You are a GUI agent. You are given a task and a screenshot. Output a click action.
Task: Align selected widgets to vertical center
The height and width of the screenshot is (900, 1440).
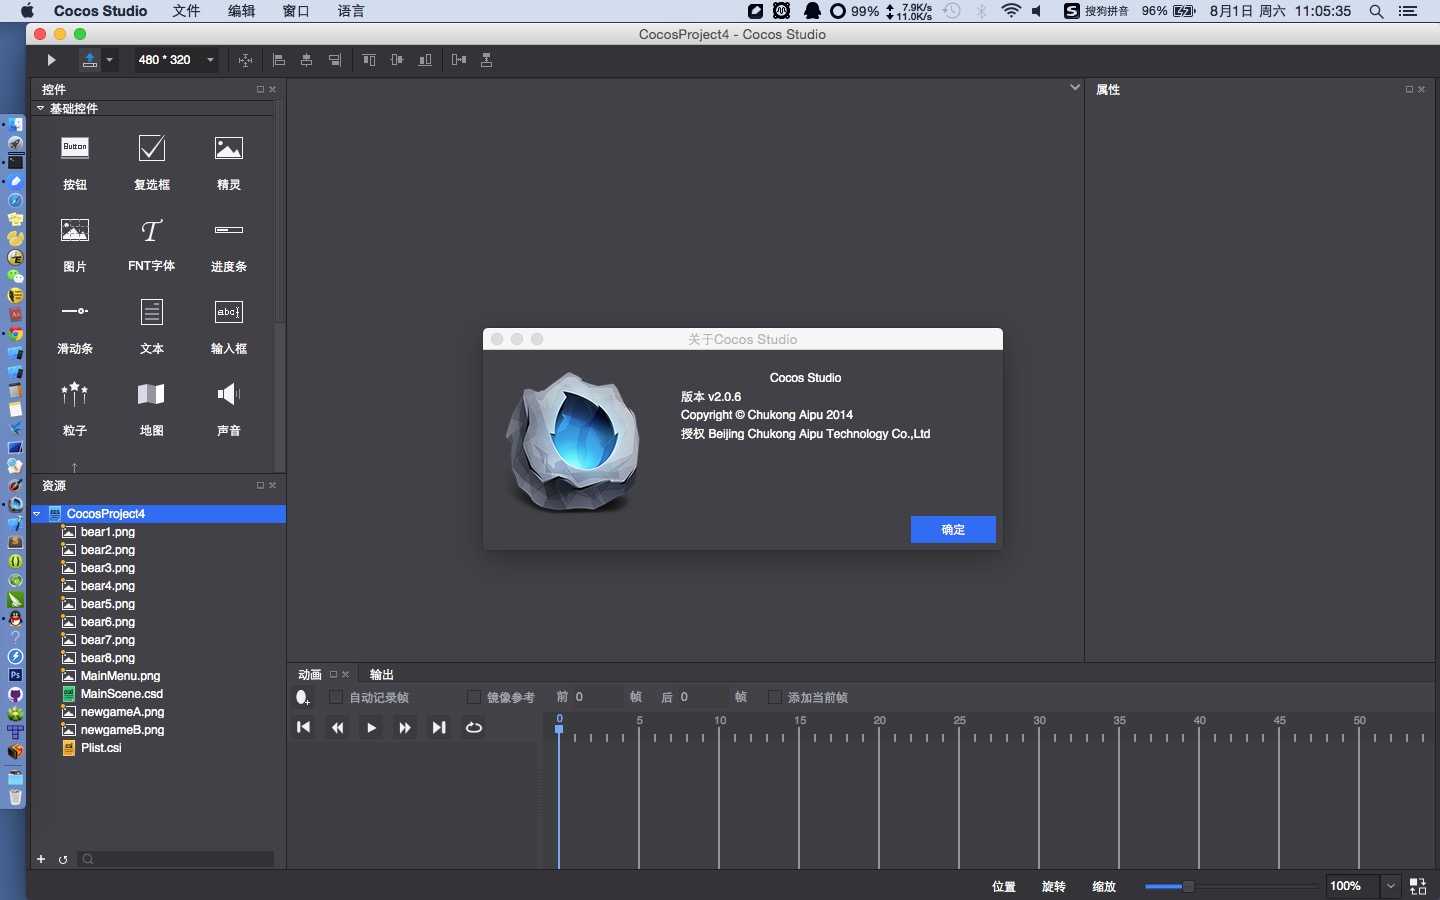[x=397, y=60]
